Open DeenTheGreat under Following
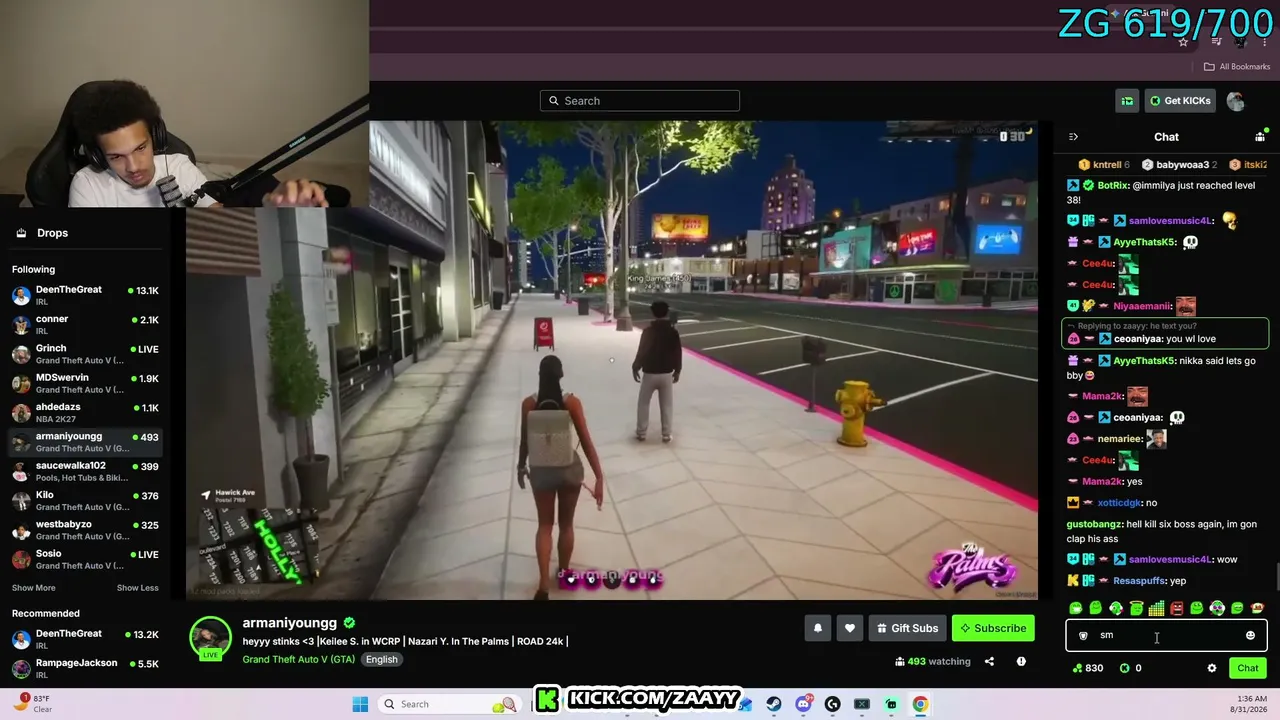 [85, 295]
